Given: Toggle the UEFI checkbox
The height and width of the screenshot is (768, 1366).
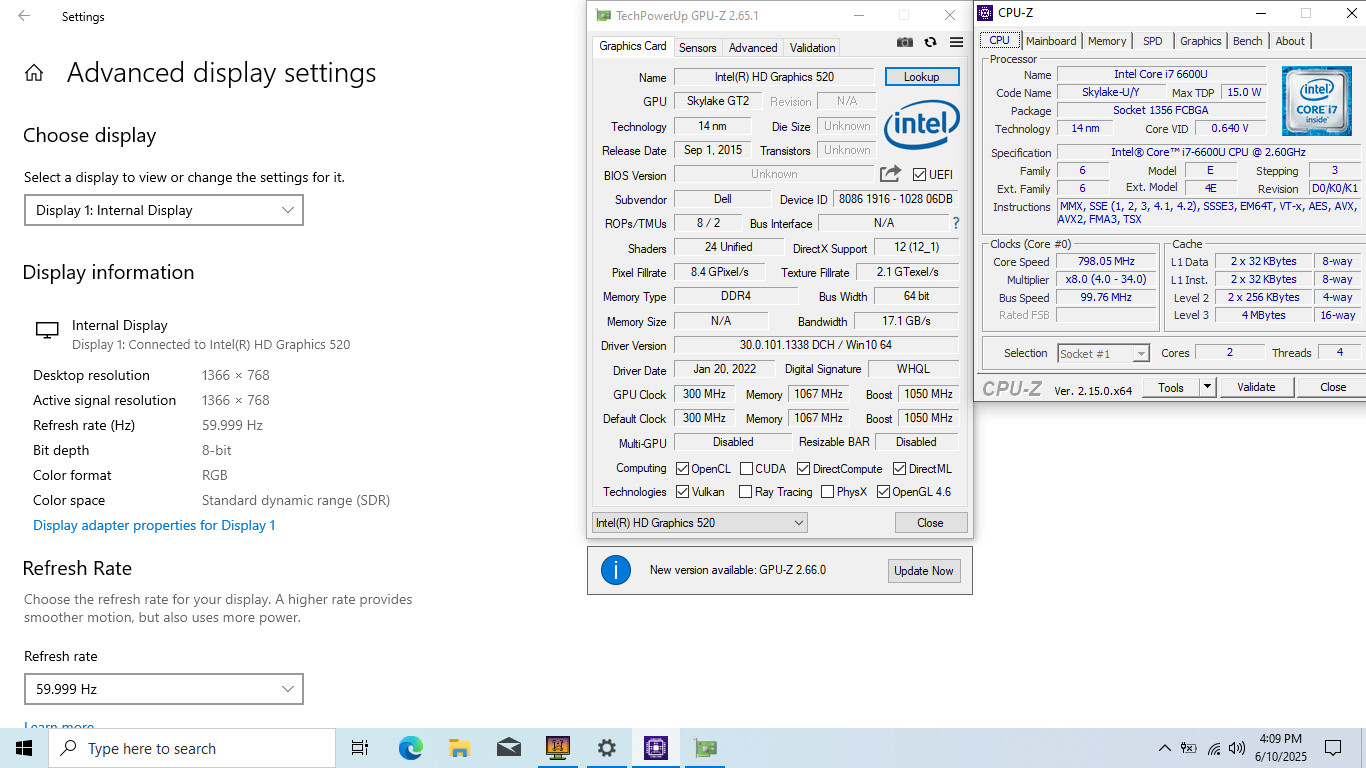Looking at the screenshot, I should (919, 174).
